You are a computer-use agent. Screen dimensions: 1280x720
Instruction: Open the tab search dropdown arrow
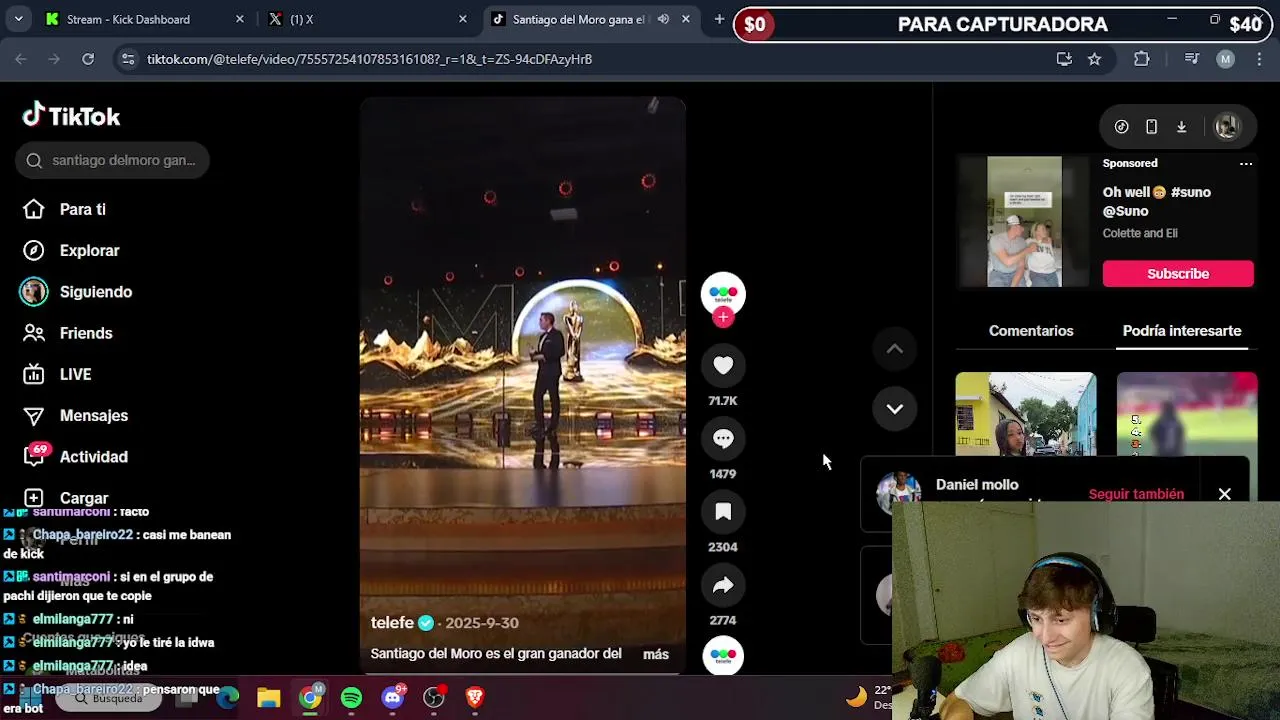pyautogui.click(x=18, y=19)
